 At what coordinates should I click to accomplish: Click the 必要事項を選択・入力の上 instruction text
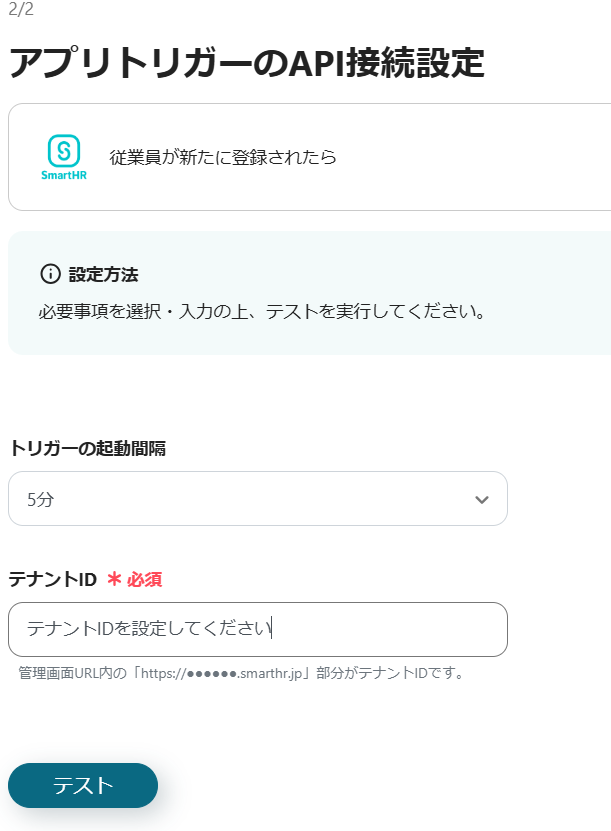[x=262, y=310]
